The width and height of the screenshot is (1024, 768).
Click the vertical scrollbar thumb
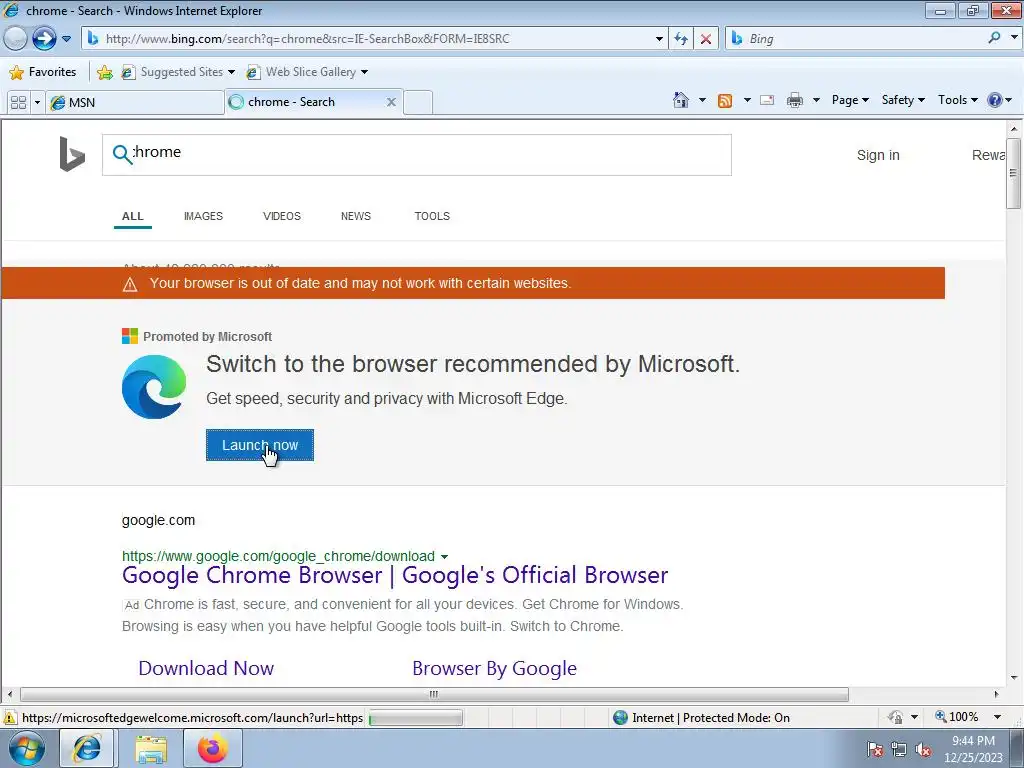tap(1014, 173)
